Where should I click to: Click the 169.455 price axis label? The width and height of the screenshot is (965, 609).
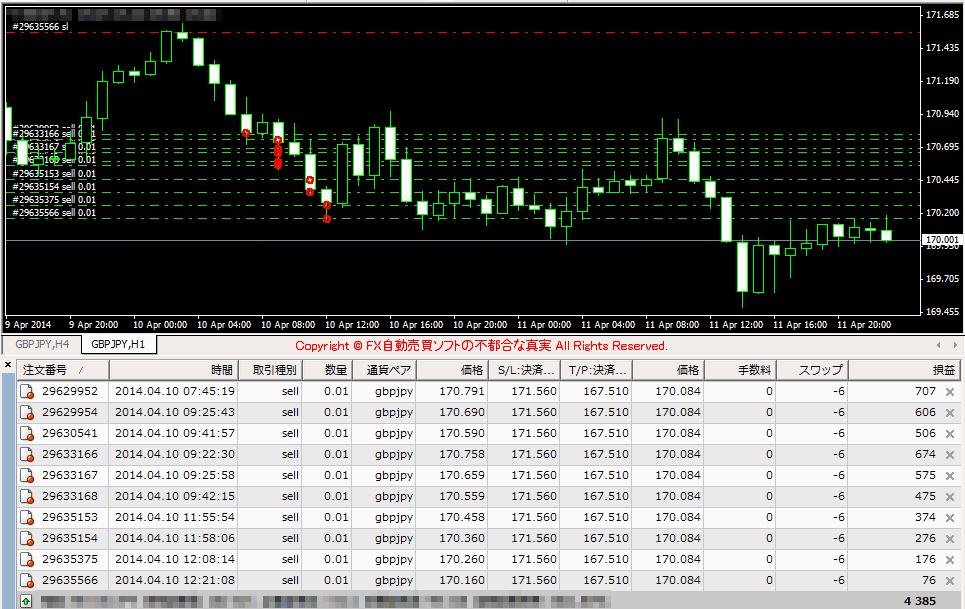point(942,312)
